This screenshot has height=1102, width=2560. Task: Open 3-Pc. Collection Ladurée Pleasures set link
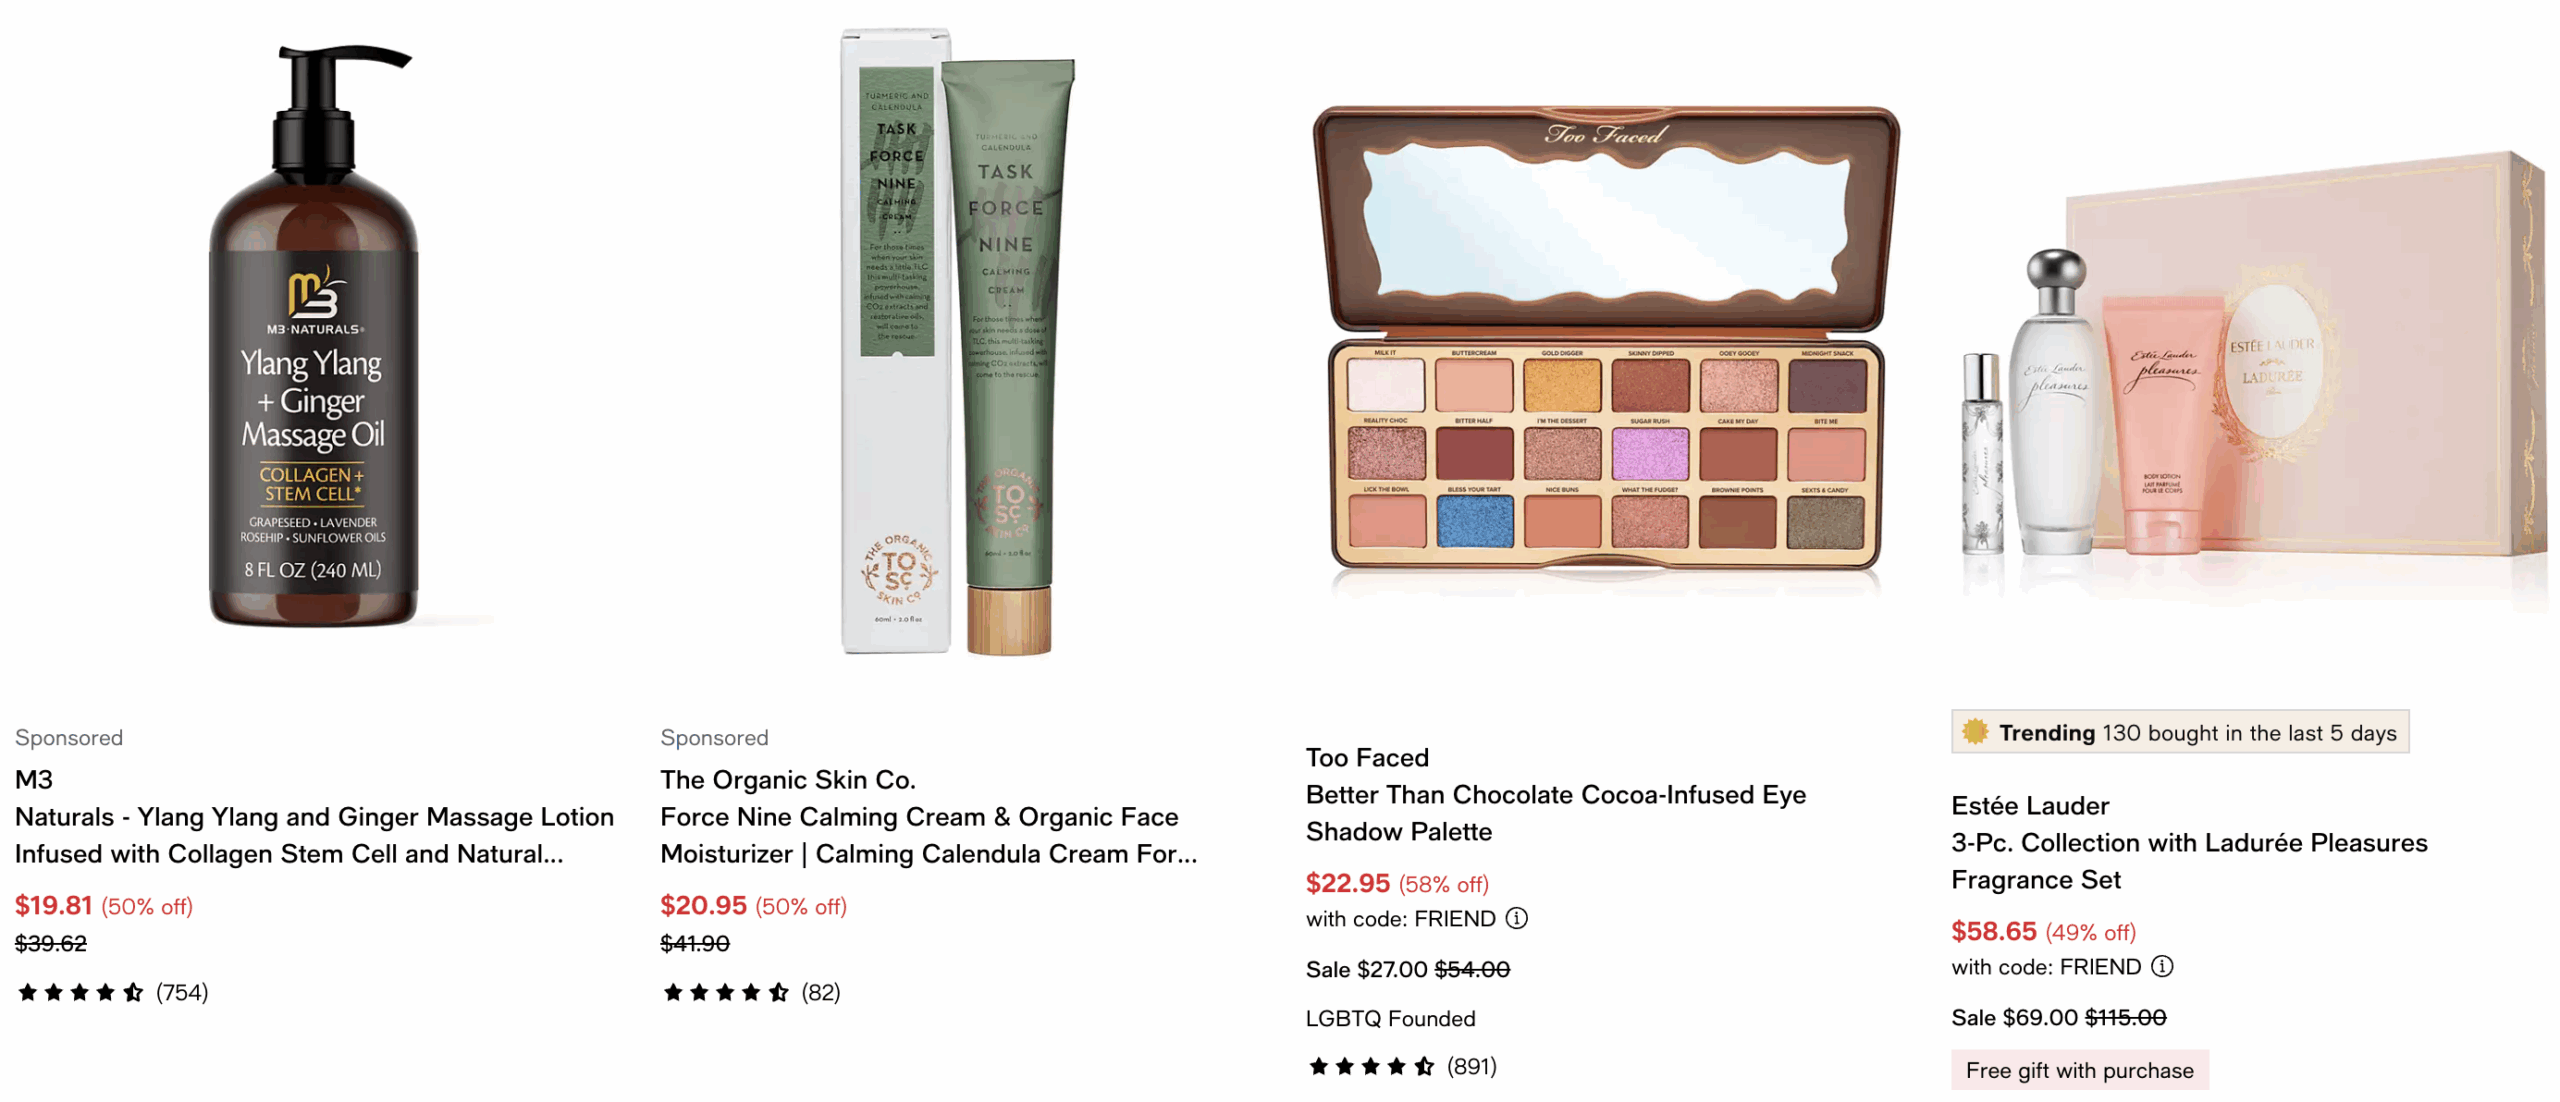(2188, 861)
